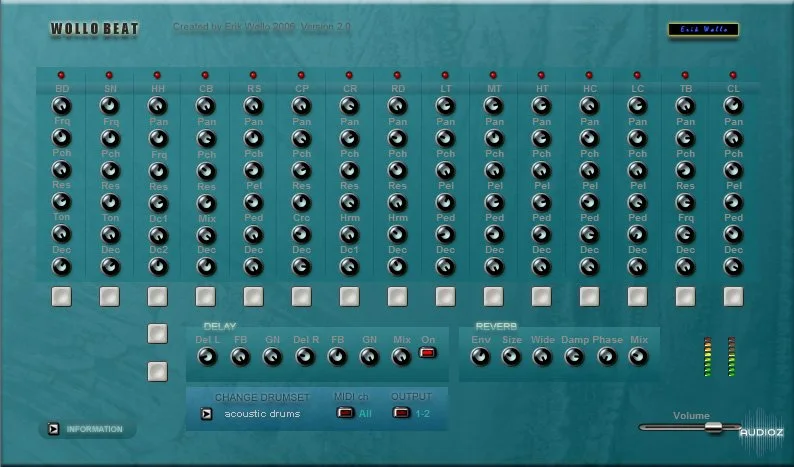Trigger the CP pad button
The width and height of the screenshot is (794, 467).
[302, 297]
